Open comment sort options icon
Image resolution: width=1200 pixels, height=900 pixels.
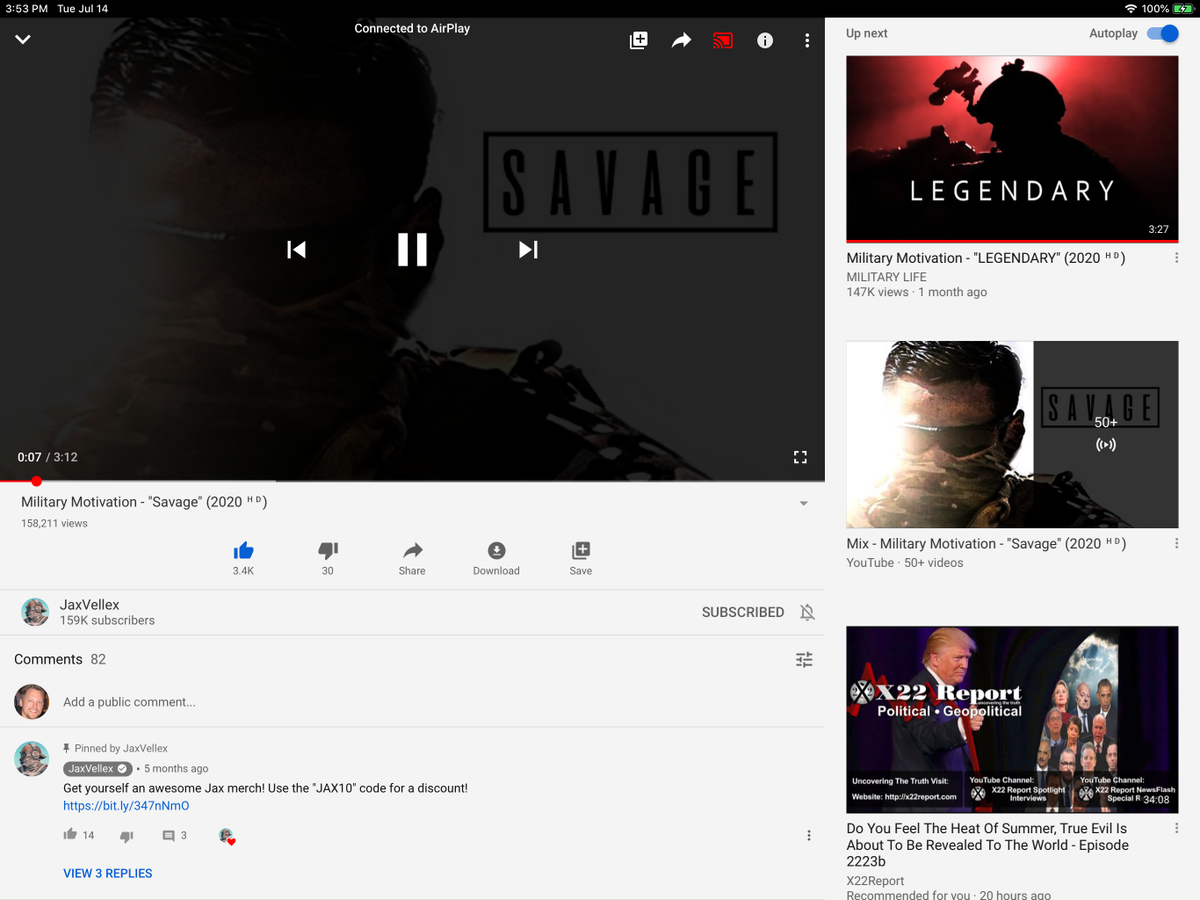(804, 659)
